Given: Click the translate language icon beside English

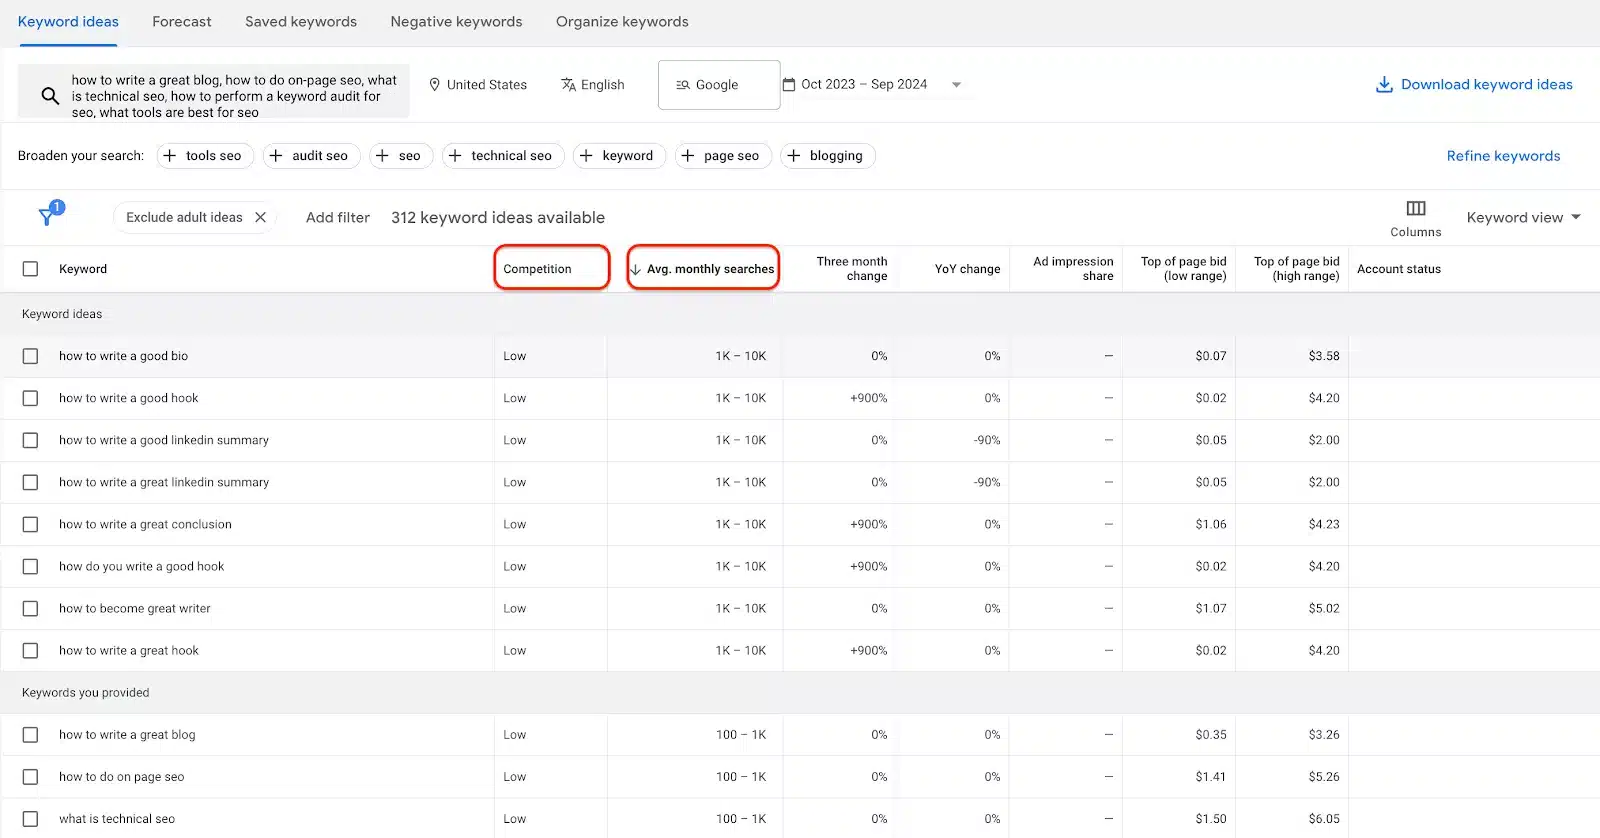Looking at the screenshot, I should [x=568, y=85].
